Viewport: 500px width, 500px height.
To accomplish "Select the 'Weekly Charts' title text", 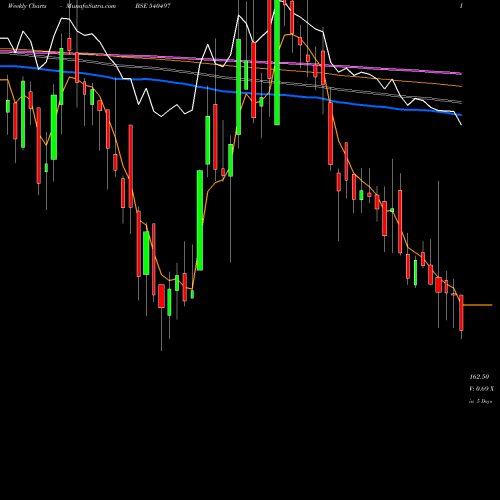I will [27, 6].
